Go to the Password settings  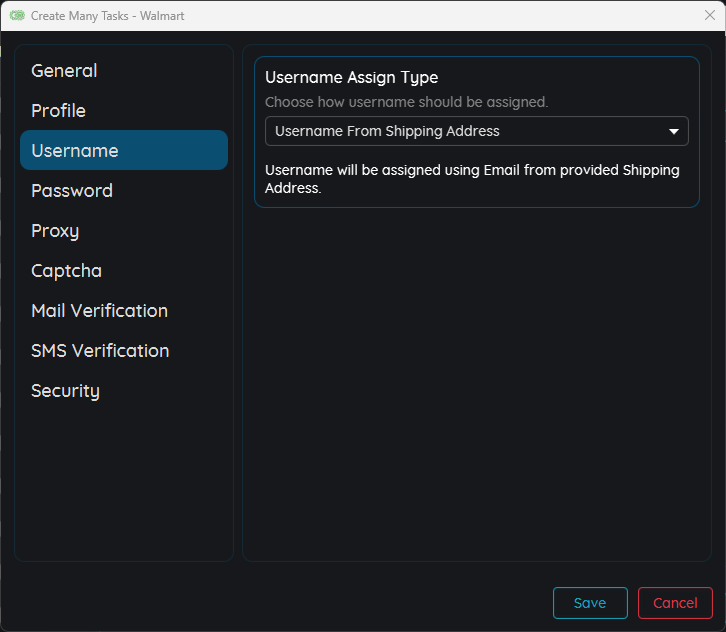(x=72, y=191)
